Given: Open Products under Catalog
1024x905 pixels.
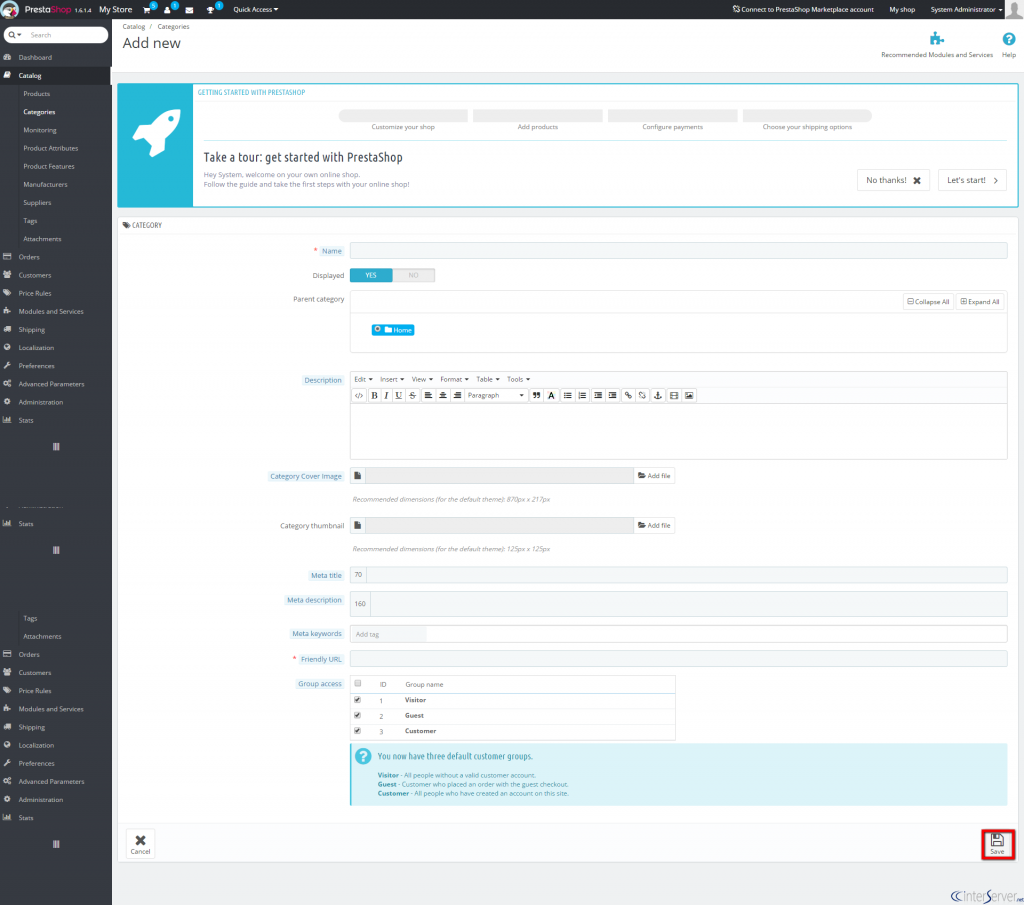Looking at the screenshot, I should [37, 94].
